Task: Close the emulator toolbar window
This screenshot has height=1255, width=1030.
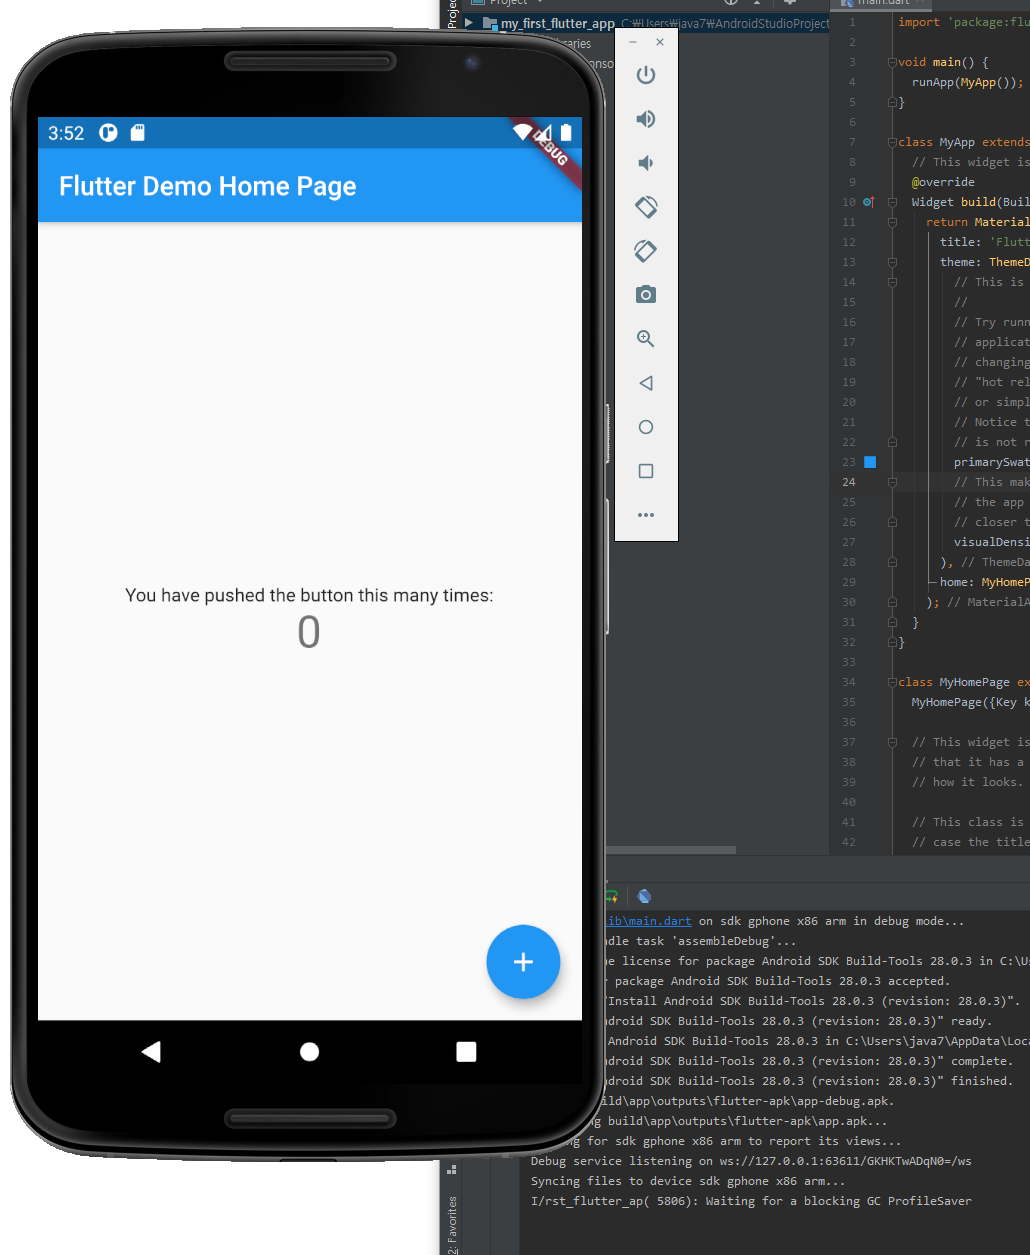Action: click(660, 42)
